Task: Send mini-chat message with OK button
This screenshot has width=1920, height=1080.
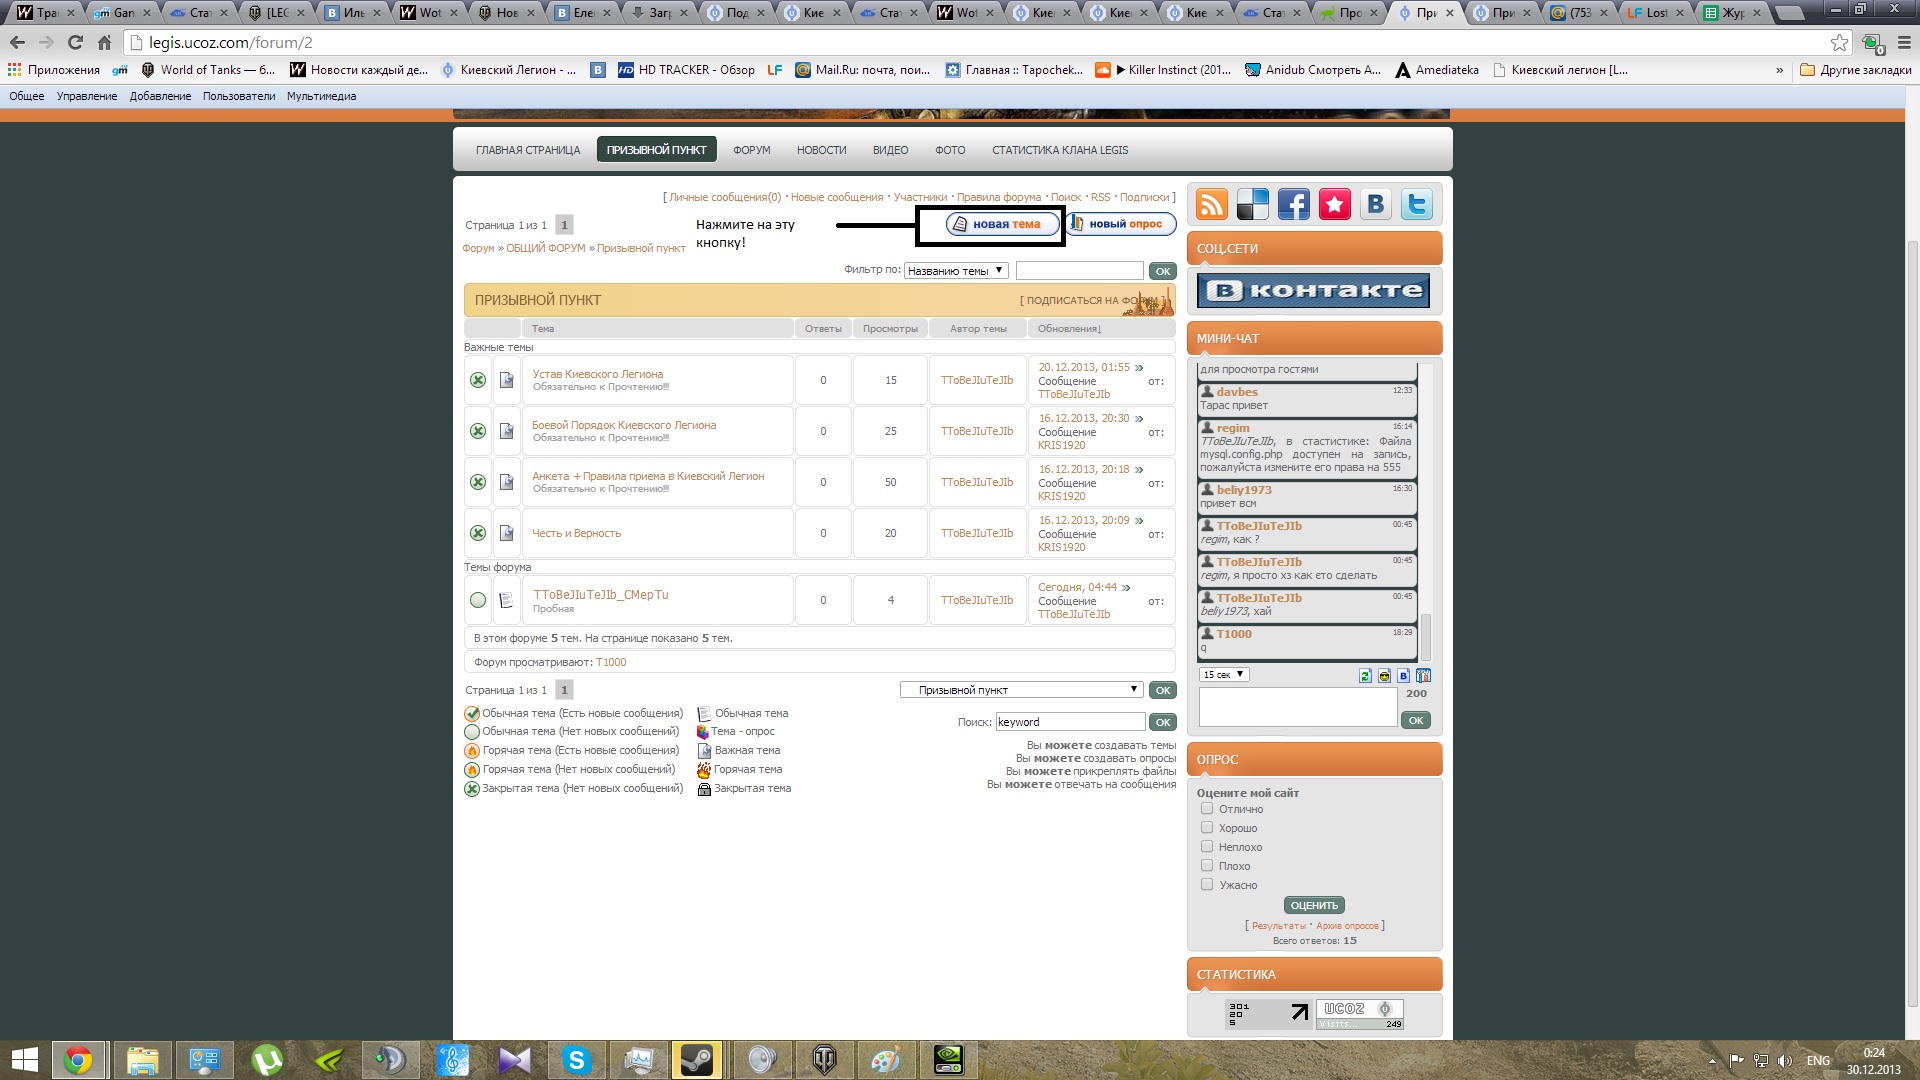Action: coord(1416,720)
